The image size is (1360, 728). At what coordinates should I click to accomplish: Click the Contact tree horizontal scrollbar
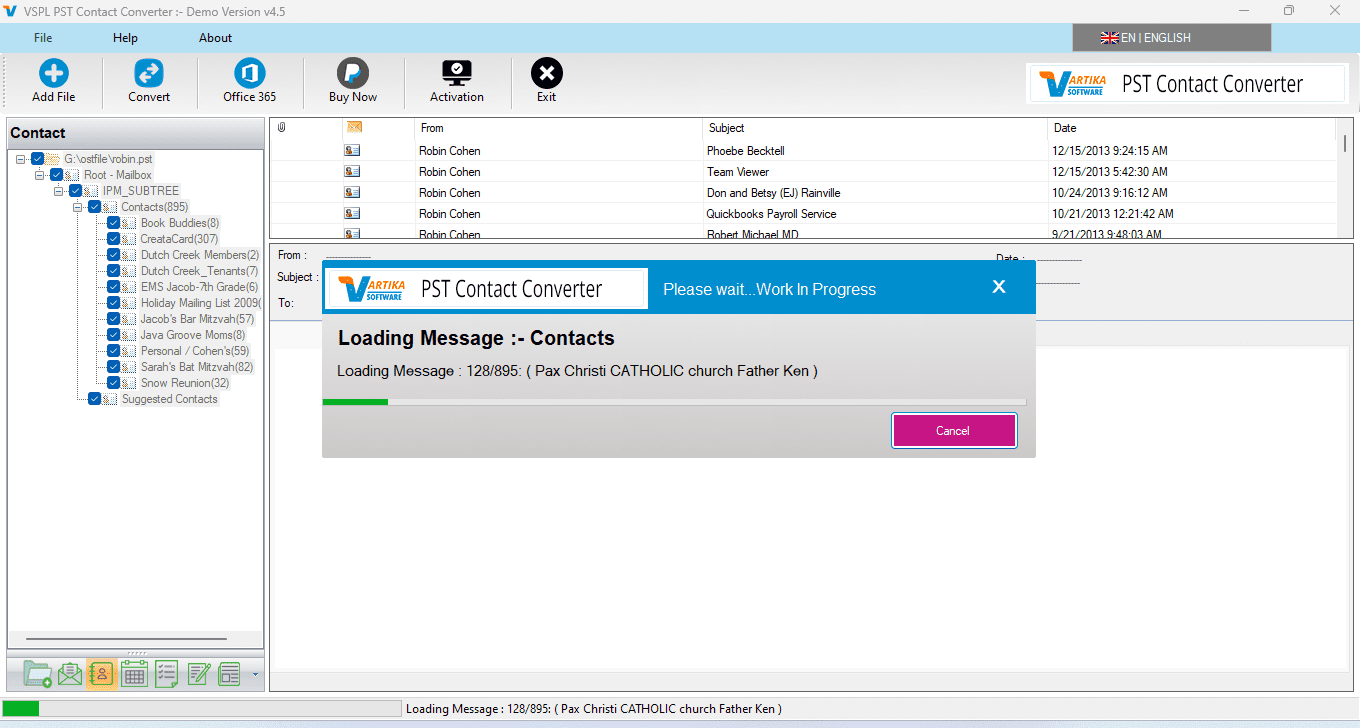(x=126, y=638)
